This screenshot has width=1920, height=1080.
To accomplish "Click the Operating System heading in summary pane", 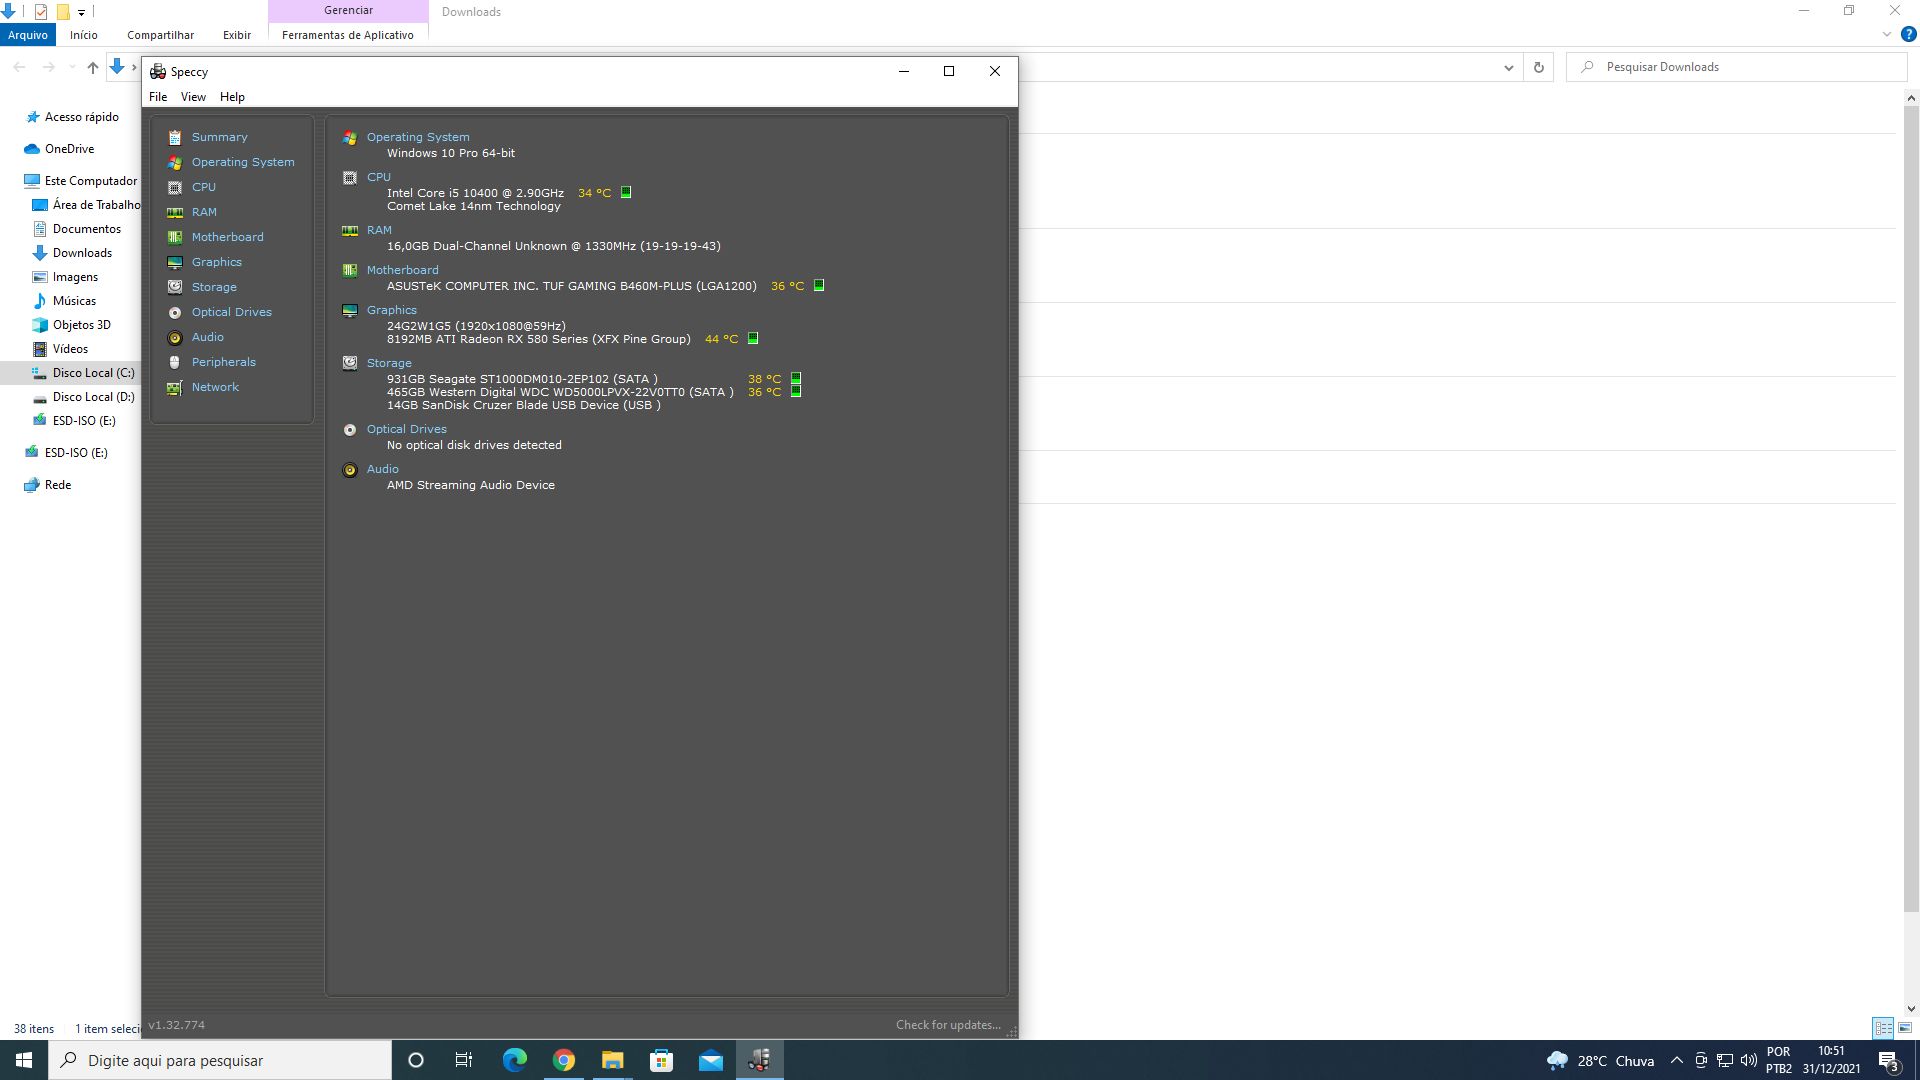I will (x=418, y=137).
